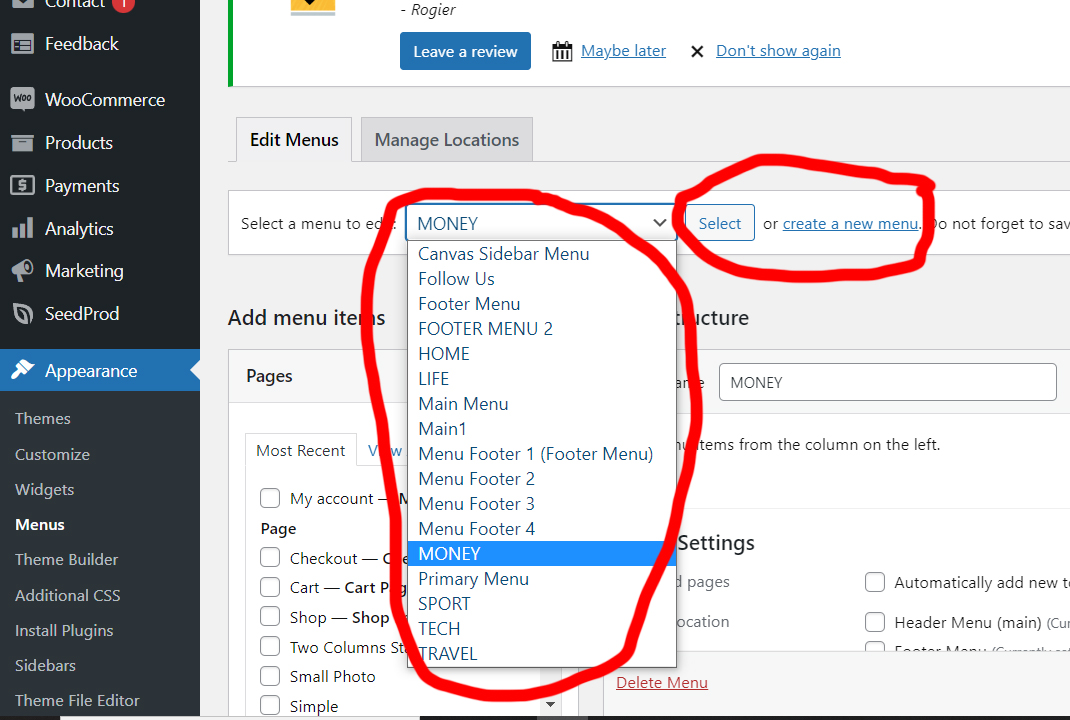Click the Contact notification badge

(124, 4)
